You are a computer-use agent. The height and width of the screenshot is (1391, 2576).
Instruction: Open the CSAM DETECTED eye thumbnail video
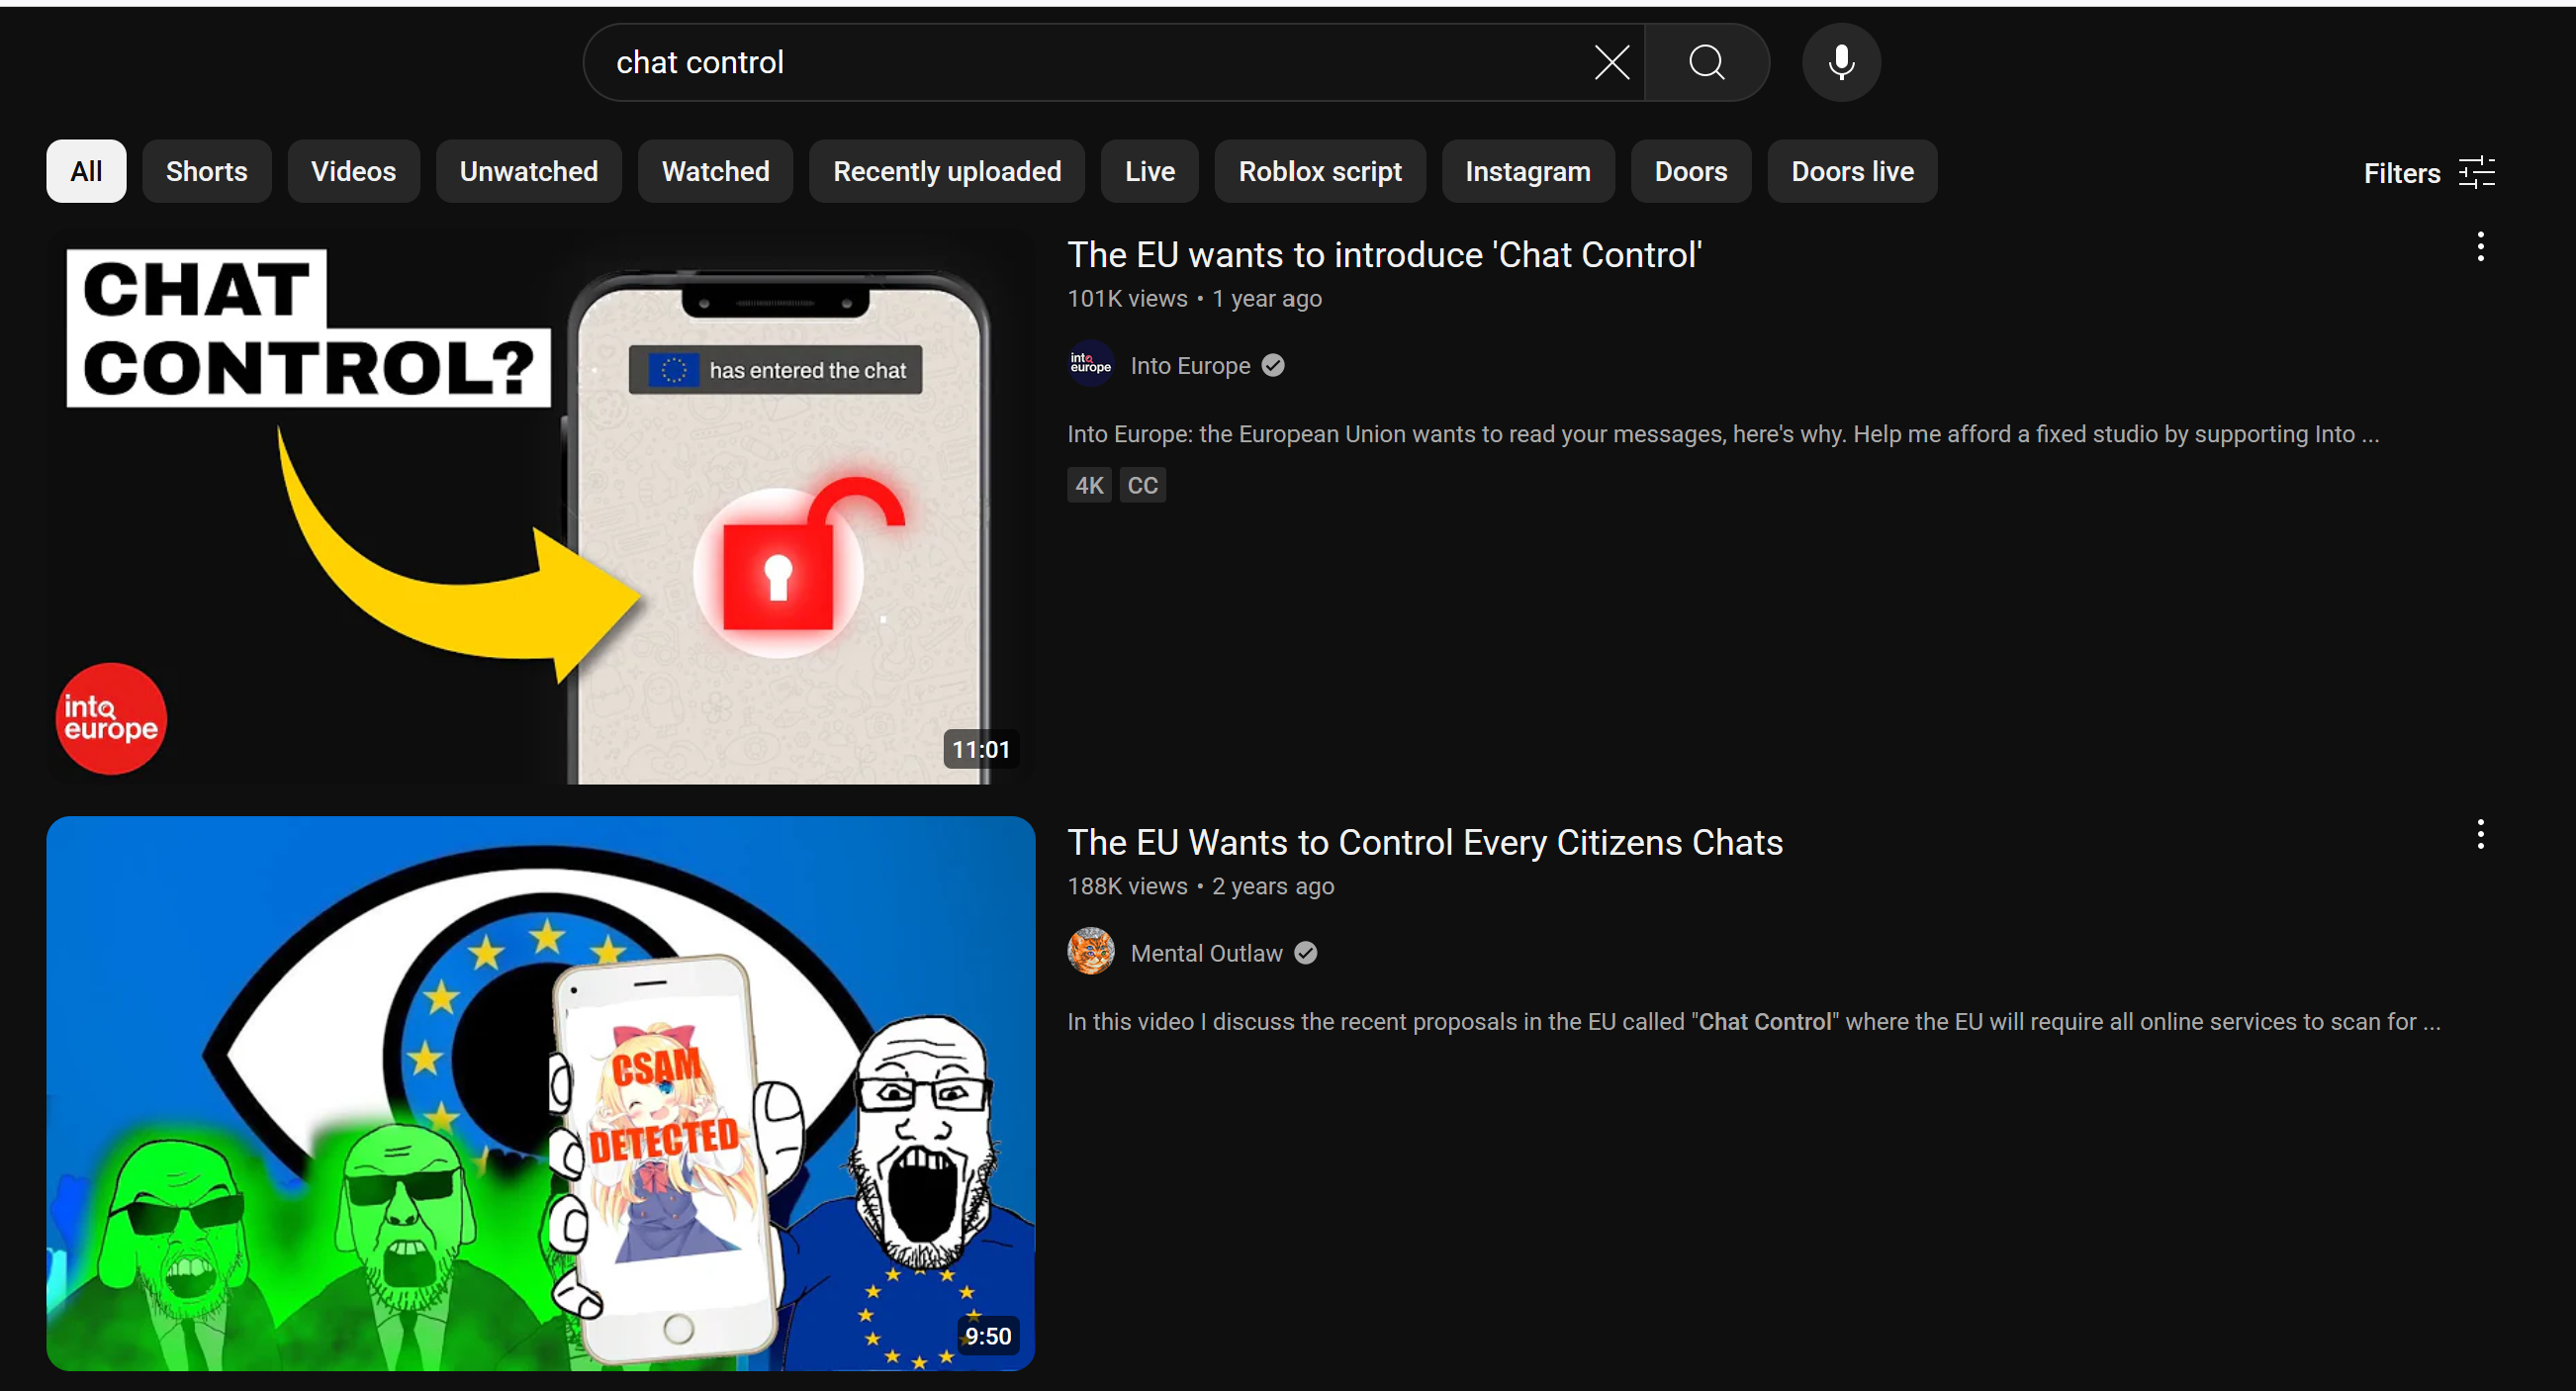pyautogui.click(x=540, y=1092)
